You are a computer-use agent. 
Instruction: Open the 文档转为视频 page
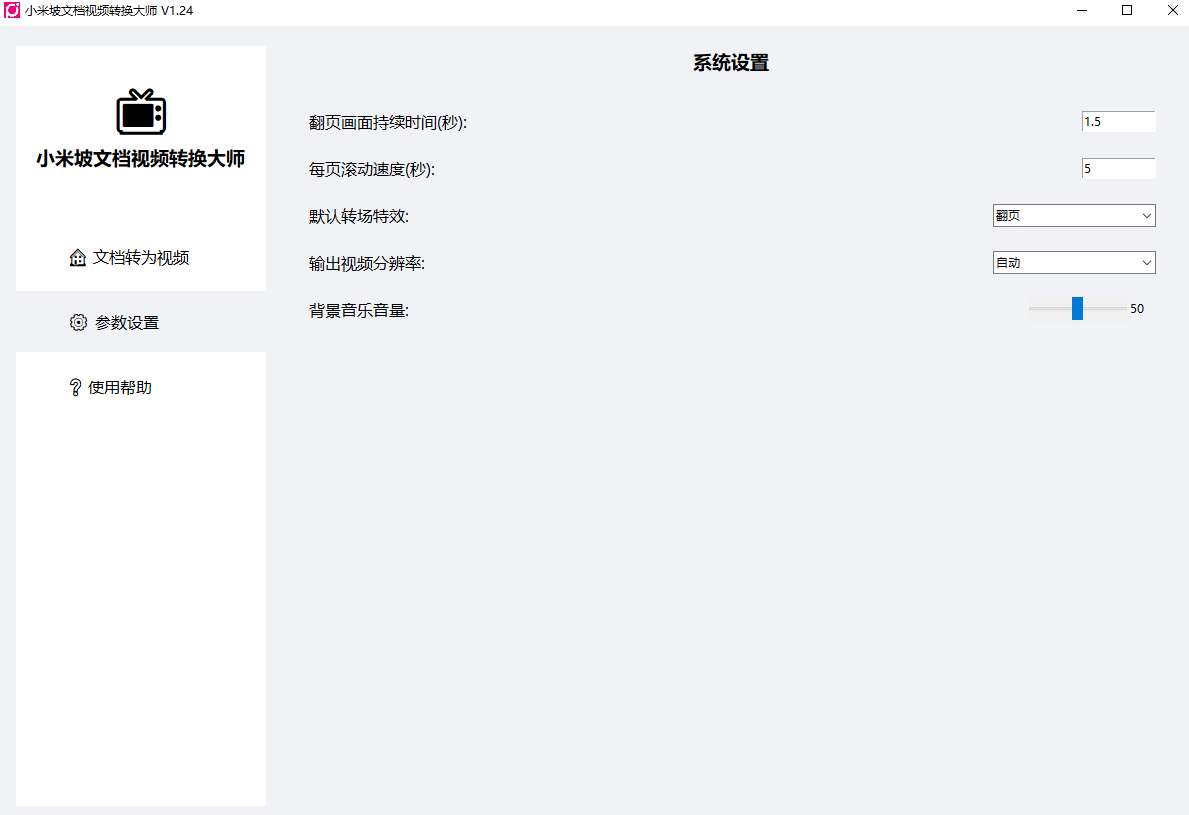point(141,258)
